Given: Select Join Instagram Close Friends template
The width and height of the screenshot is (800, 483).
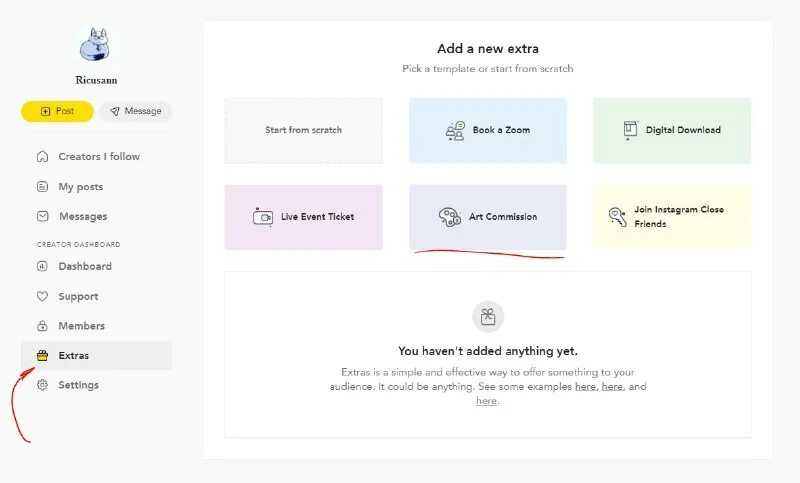Looking at the screenshot, I should [672, 217].
